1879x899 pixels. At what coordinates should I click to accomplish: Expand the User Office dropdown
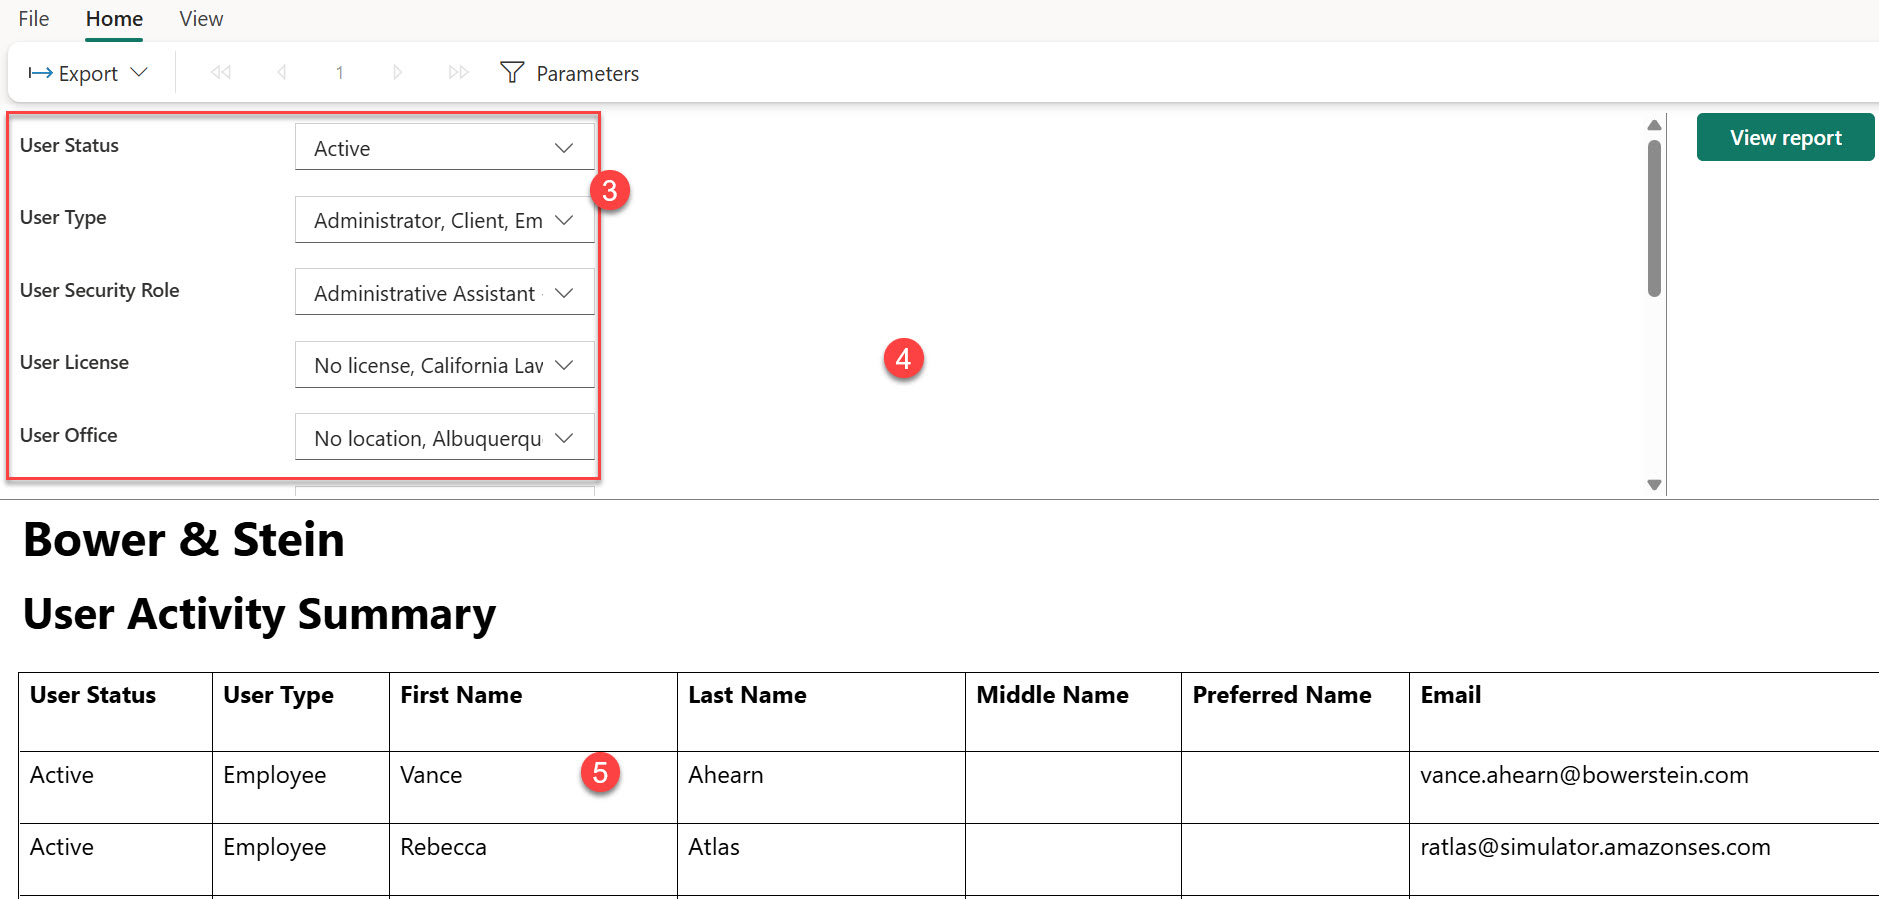(x=445, y=438)
